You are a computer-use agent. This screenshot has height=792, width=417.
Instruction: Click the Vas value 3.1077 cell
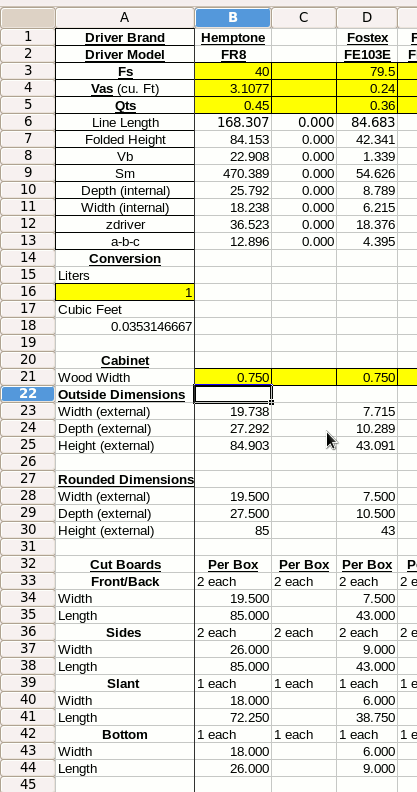[x=233, y=89]
